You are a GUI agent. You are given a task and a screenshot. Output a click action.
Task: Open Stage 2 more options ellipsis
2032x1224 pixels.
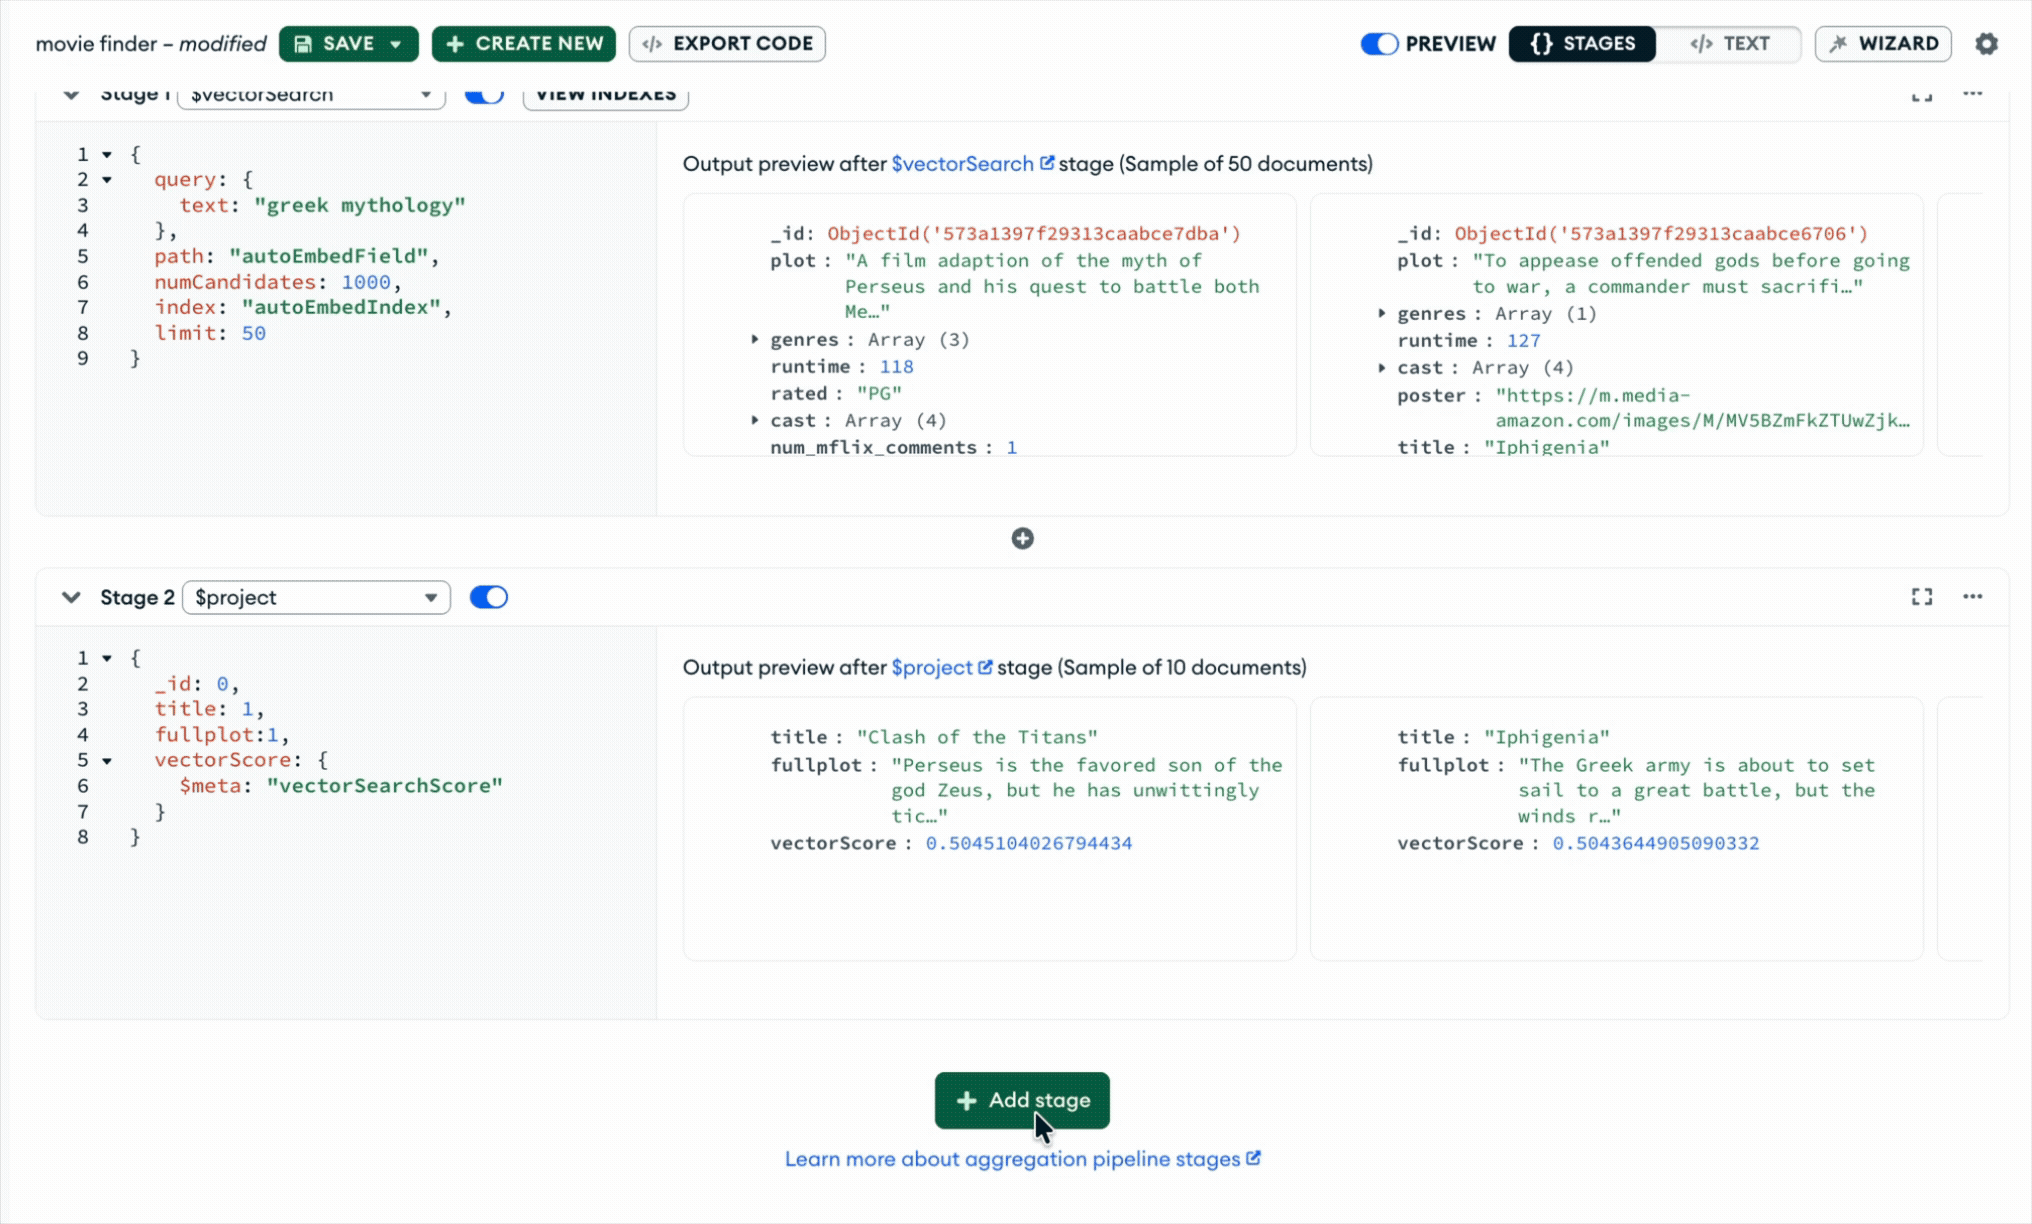tap(1972, 597)
